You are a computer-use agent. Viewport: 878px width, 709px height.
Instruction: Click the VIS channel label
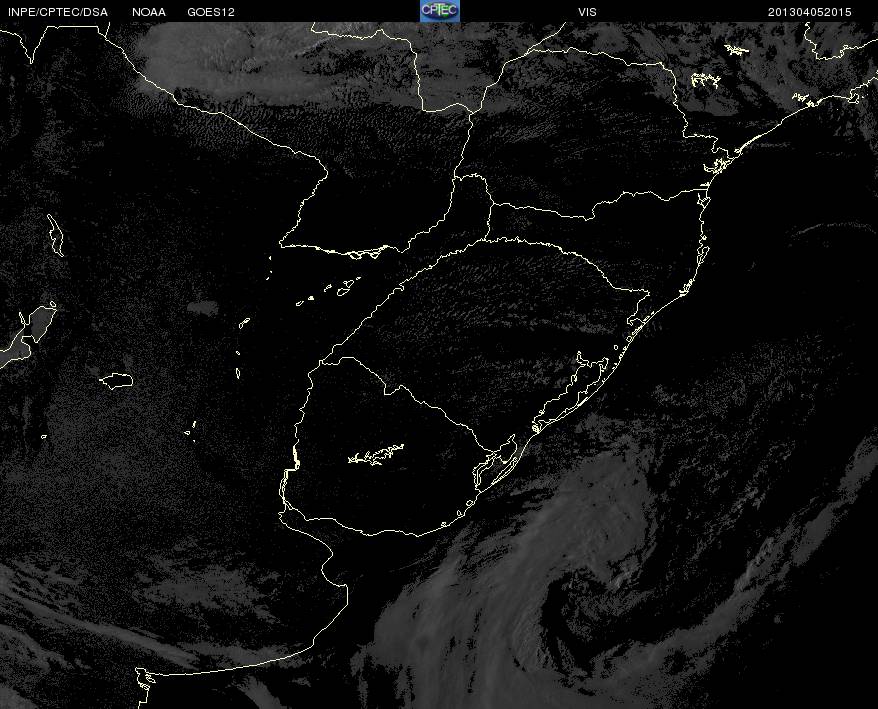click(x=587, y=12)
